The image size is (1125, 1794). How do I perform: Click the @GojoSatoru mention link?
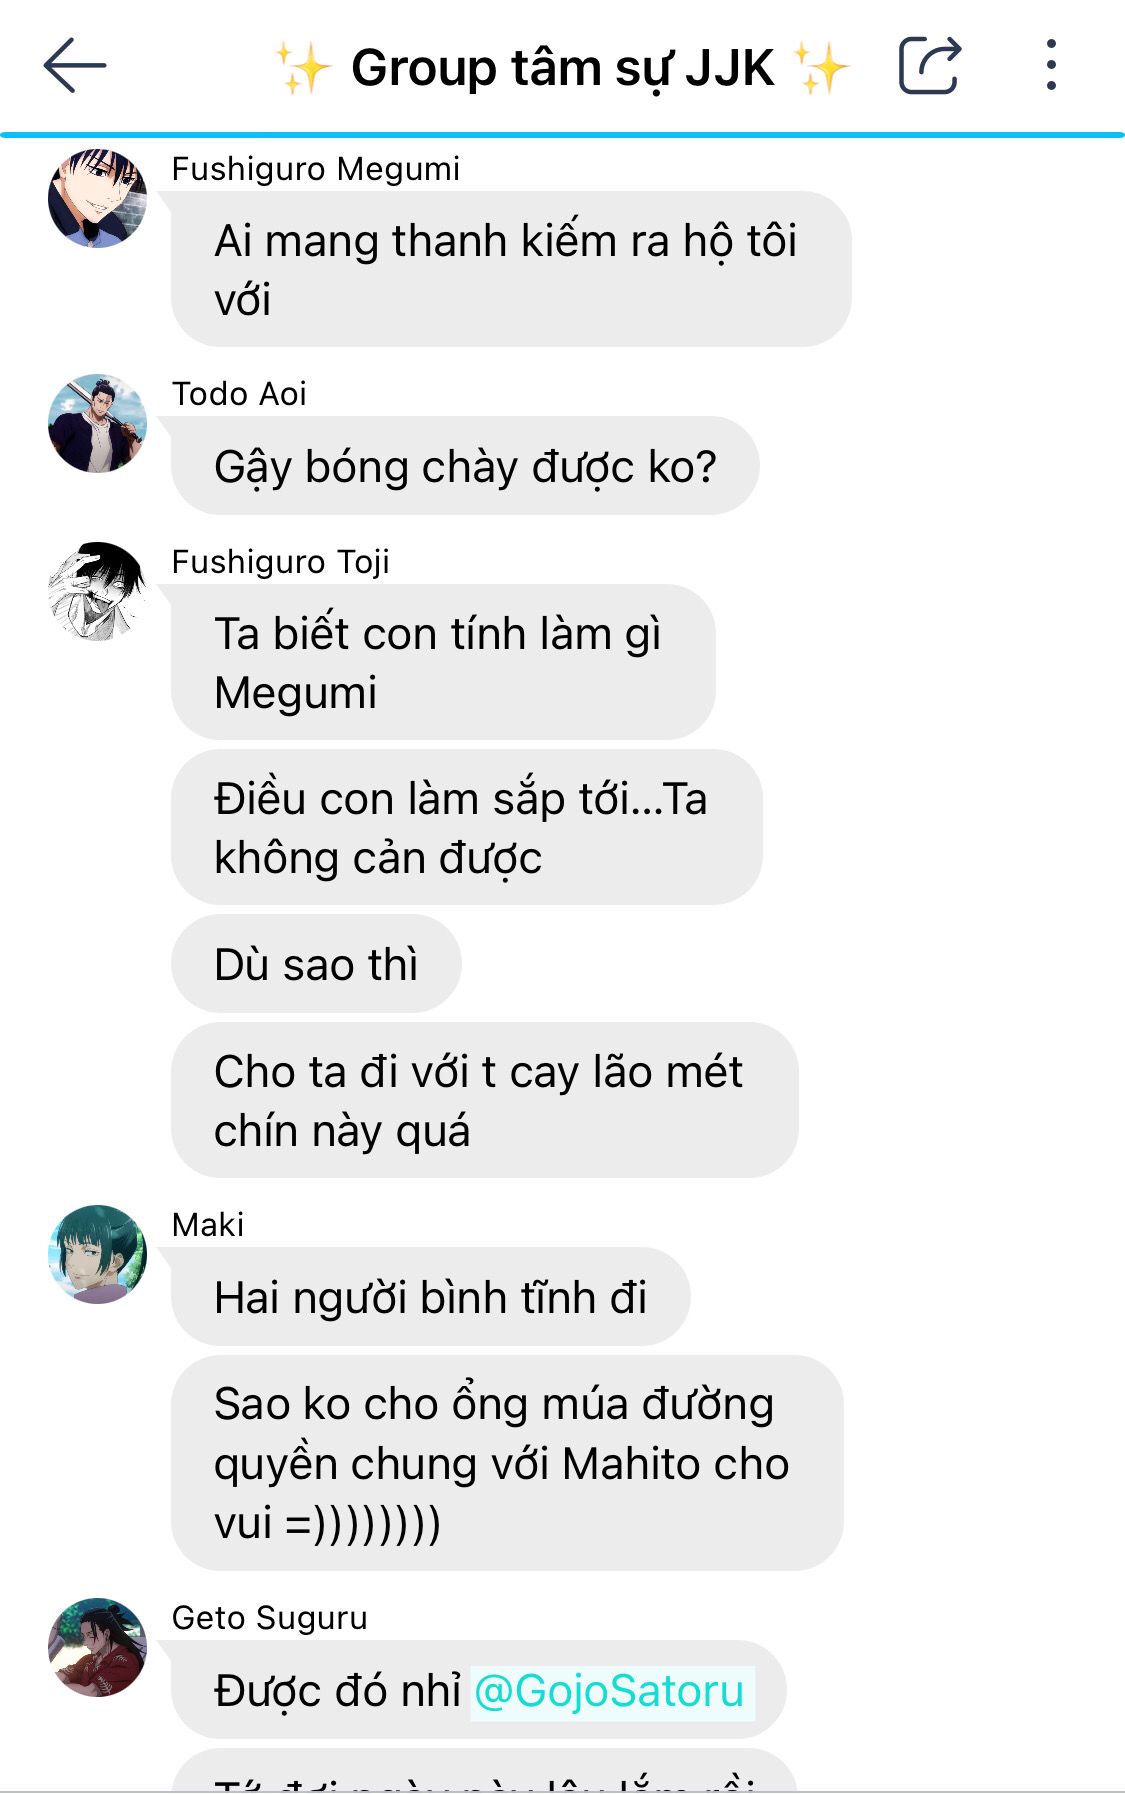[x=609, y=1691]
